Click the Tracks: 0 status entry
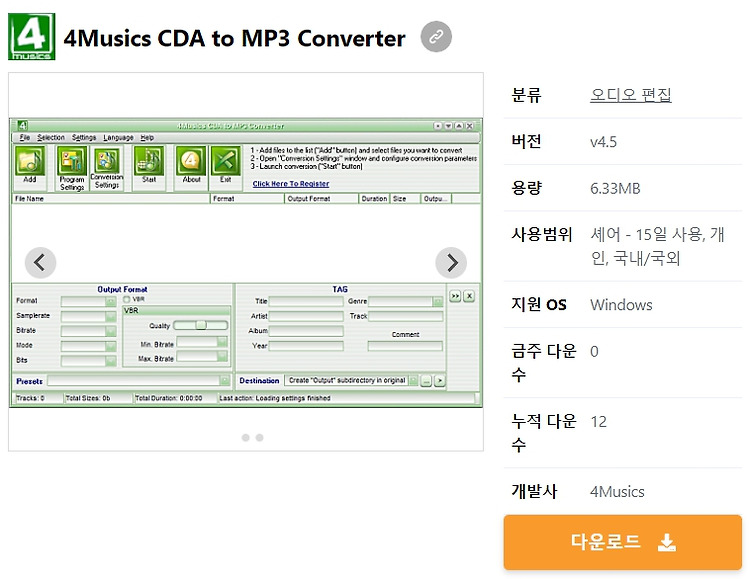750x579 pixels. tap(30, 398)
